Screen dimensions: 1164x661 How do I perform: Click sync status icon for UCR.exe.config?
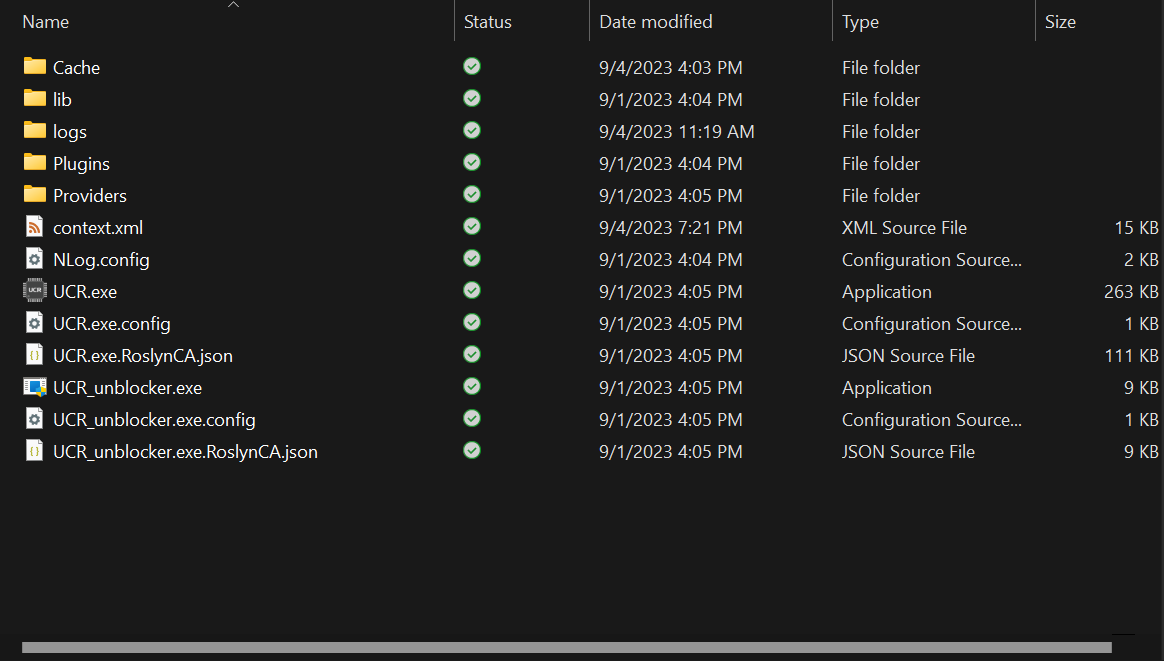point(472,322)
